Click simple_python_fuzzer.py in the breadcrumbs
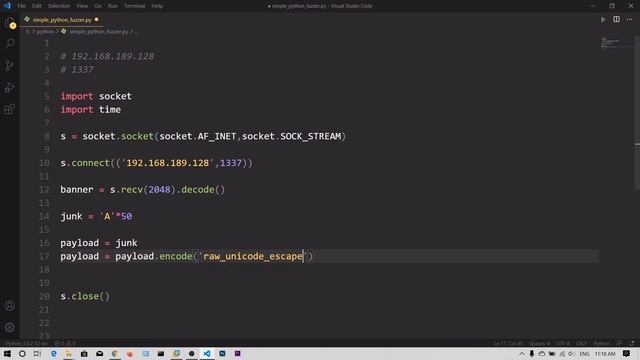Image resolution: width=640 pixels, height=360 pixels. click(98, 31)
